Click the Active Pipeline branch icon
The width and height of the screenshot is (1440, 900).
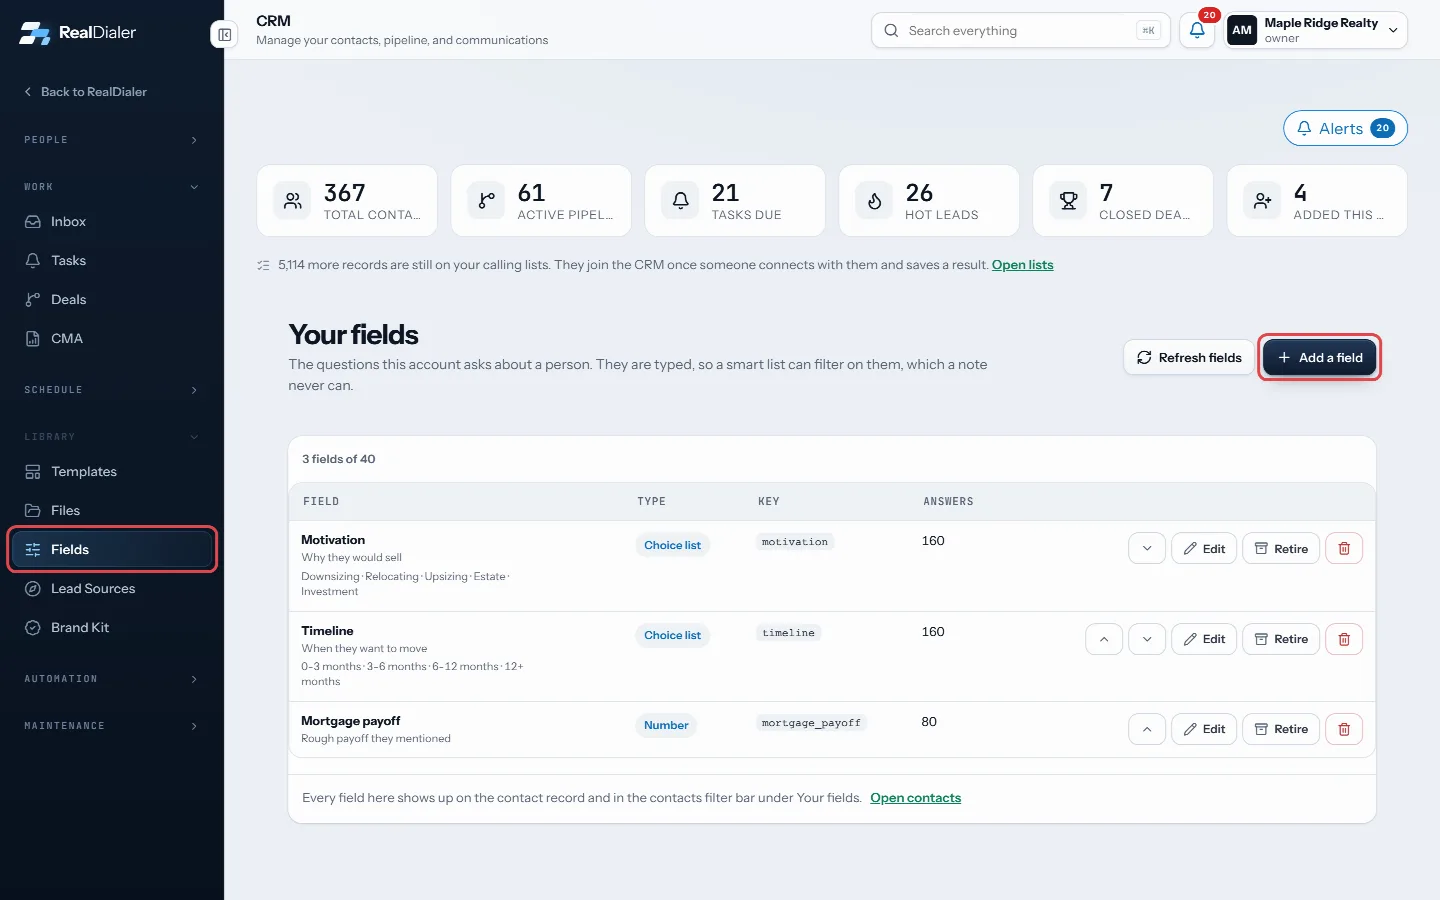tap(486, 201)
